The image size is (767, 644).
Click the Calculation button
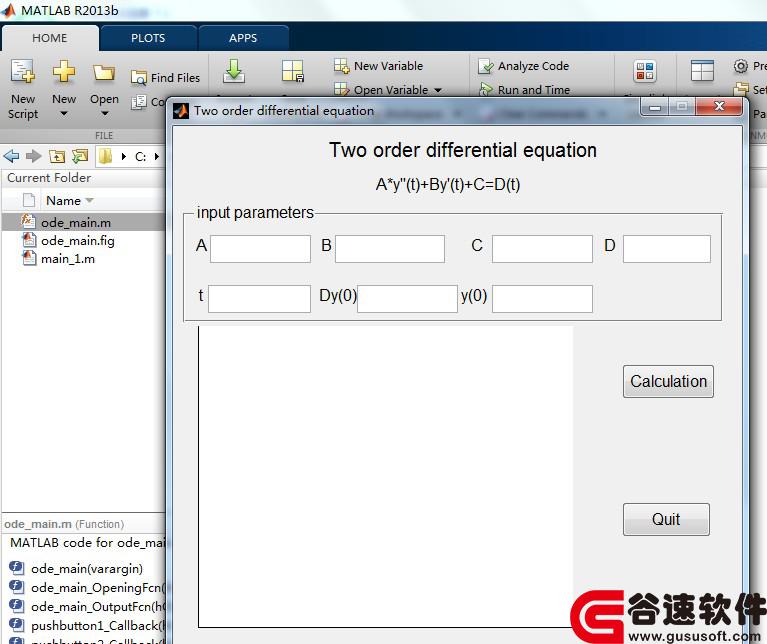(668, 381)
